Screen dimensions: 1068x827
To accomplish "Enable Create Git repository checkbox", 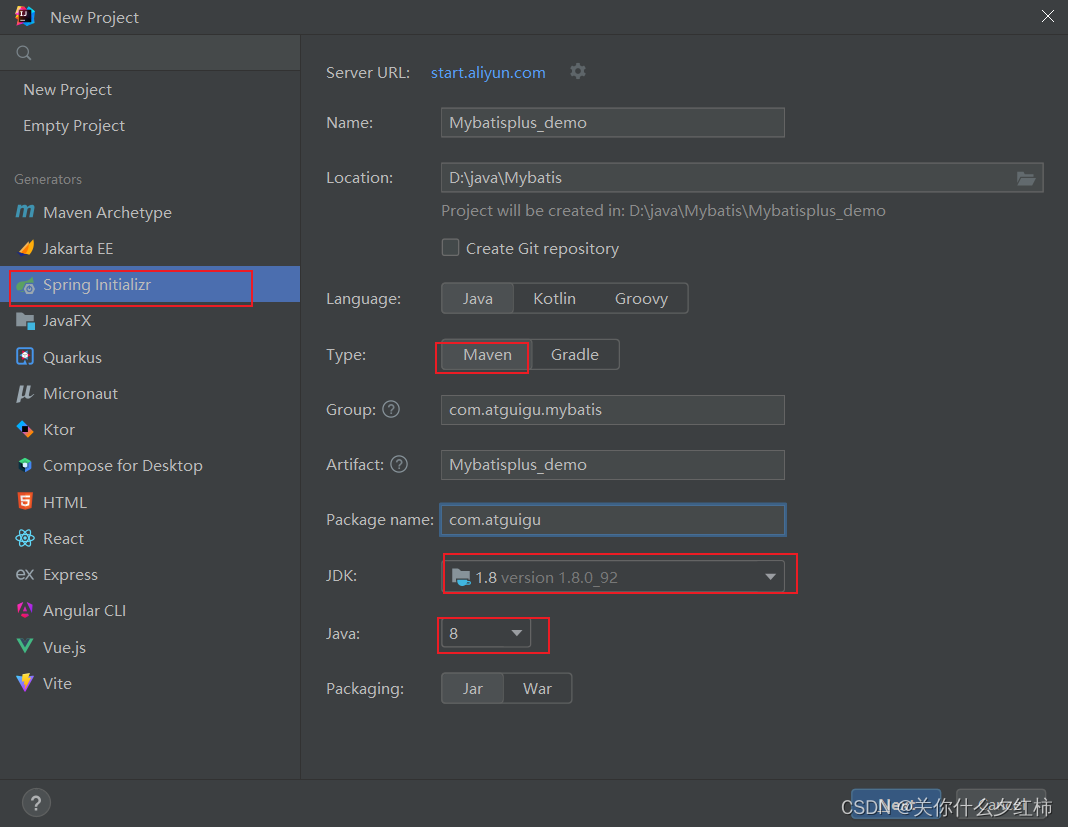I will point(450,247).
